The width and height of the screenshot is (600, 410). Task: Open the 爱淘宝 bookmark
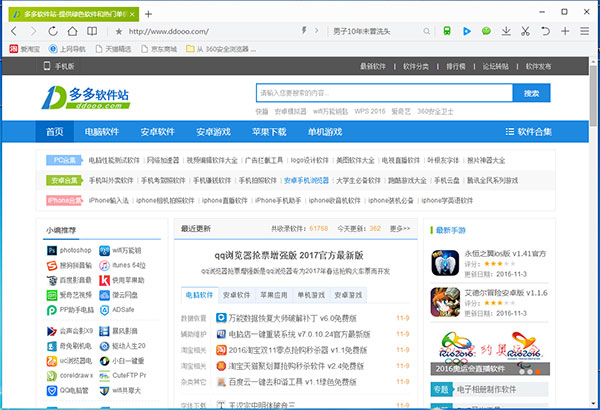(x=24, y=49)
